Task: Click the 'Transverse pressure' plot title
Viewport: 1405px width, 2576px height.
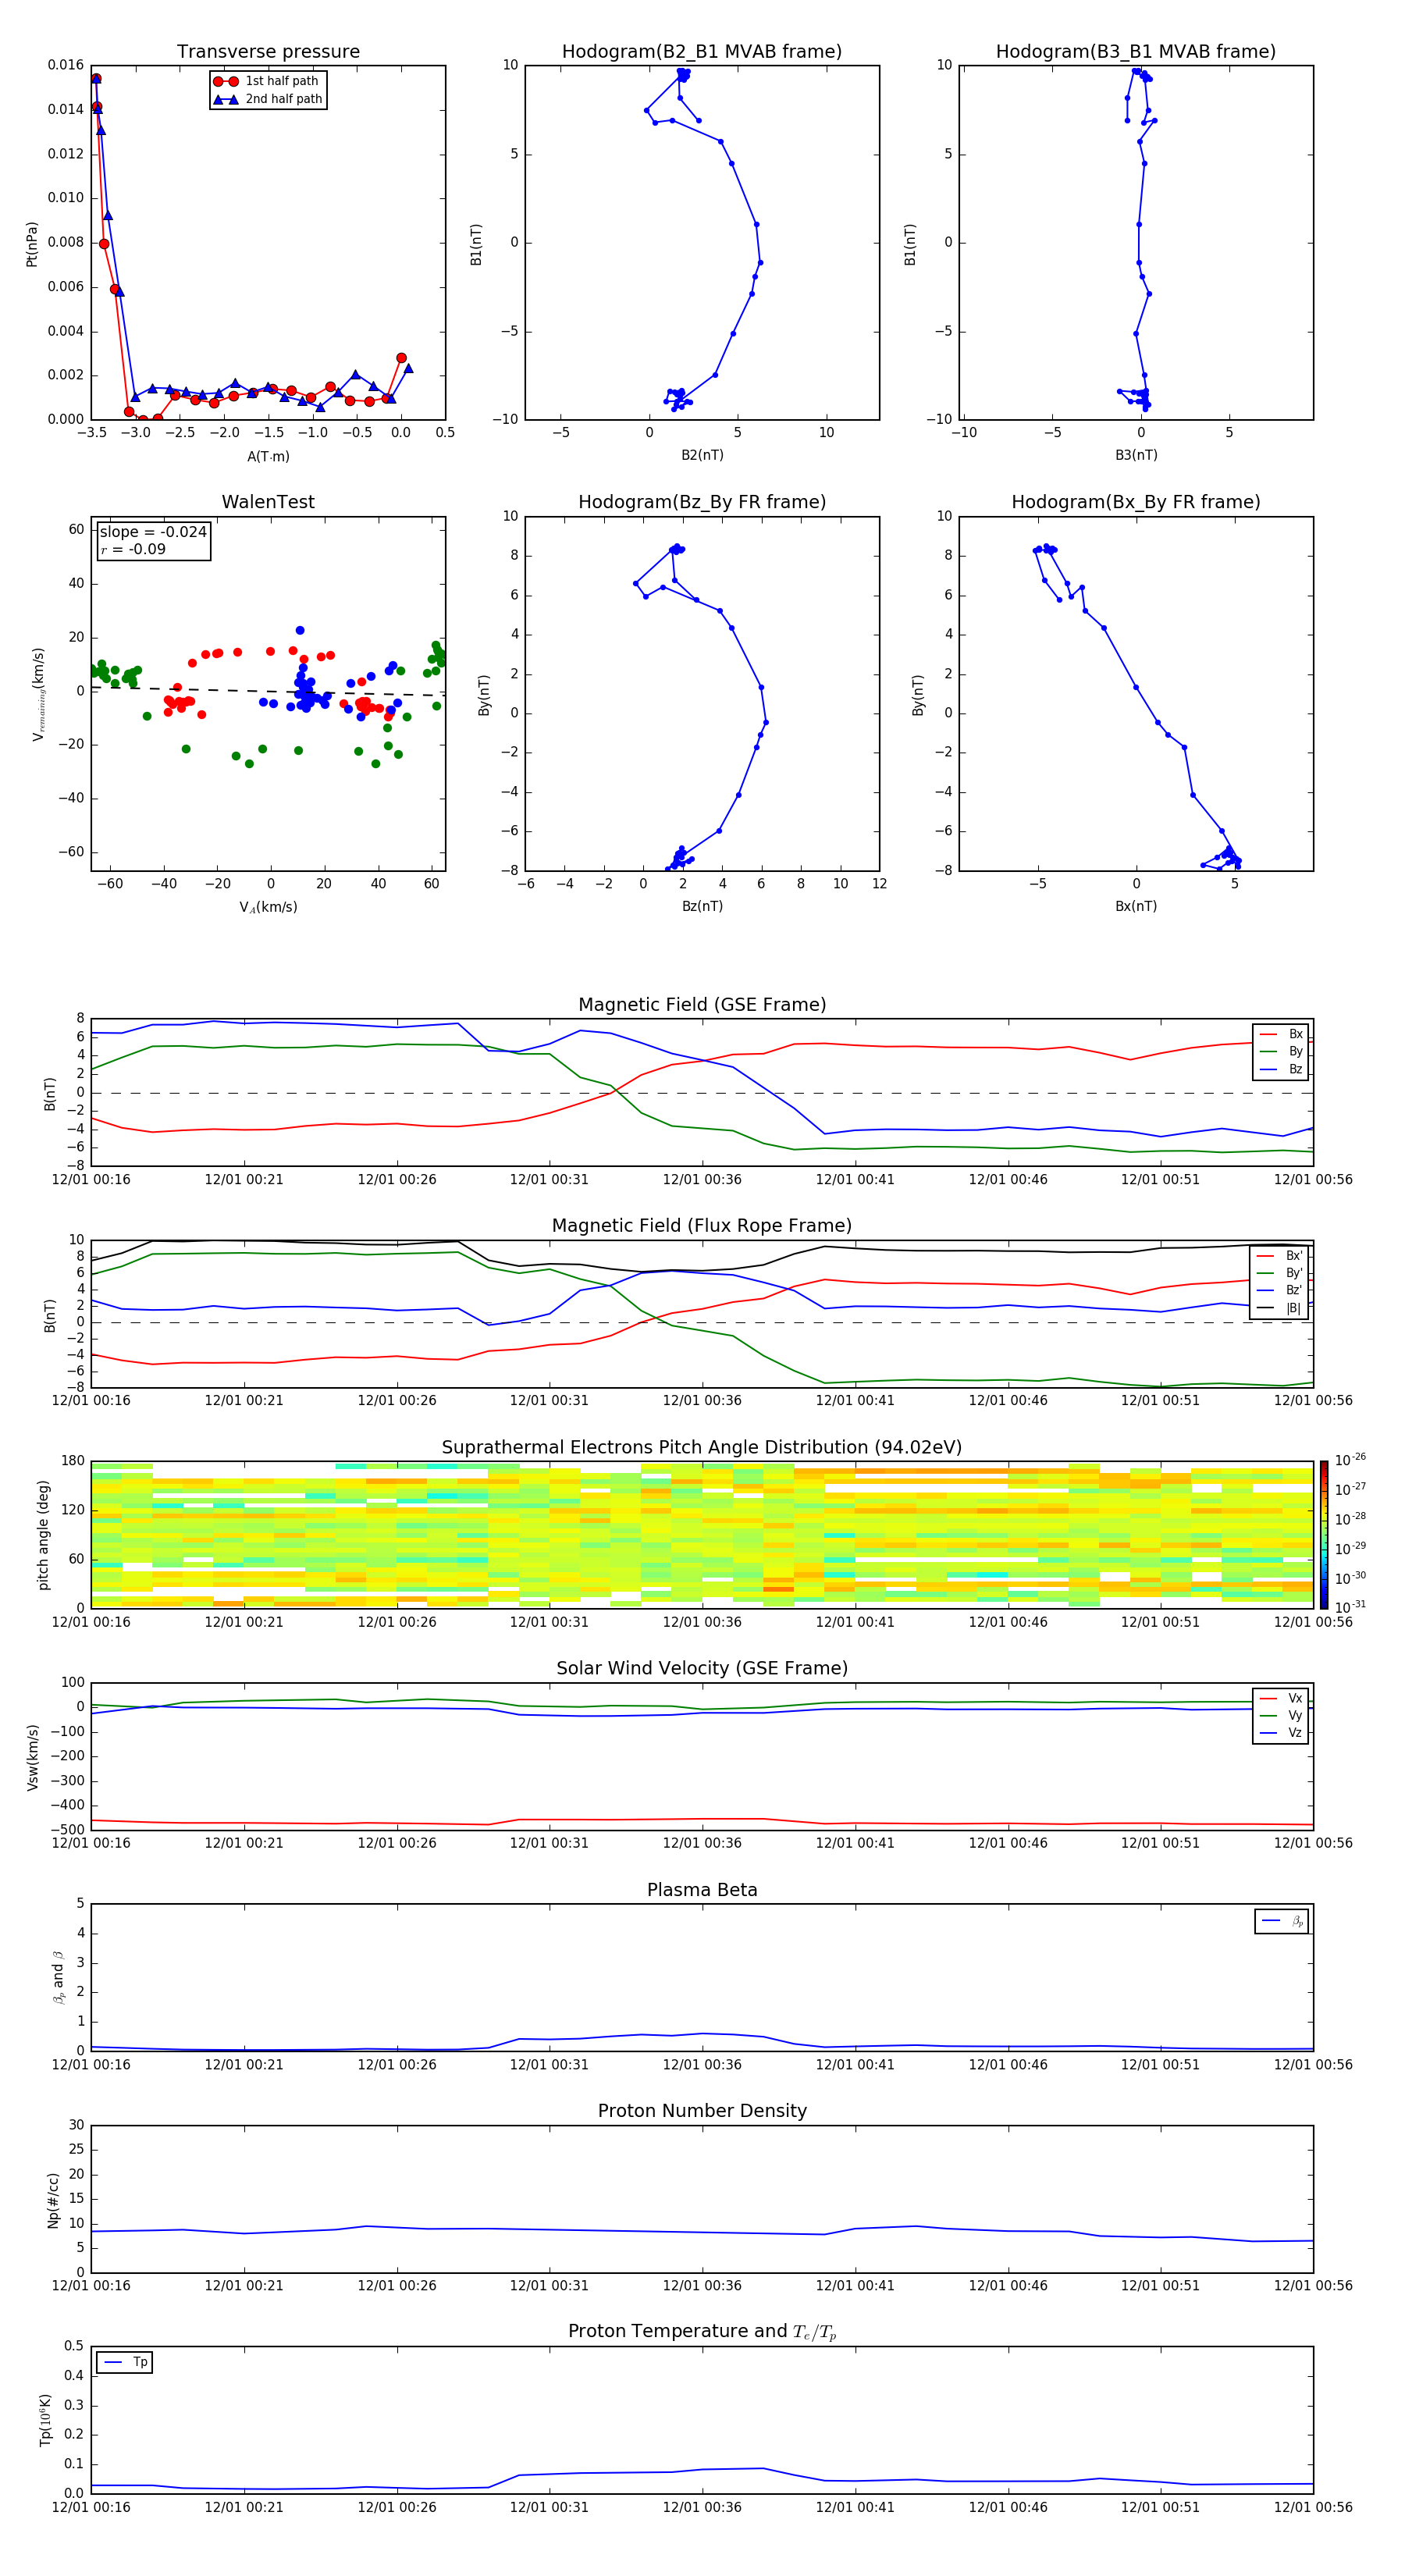Action: (x=268, y=51)
